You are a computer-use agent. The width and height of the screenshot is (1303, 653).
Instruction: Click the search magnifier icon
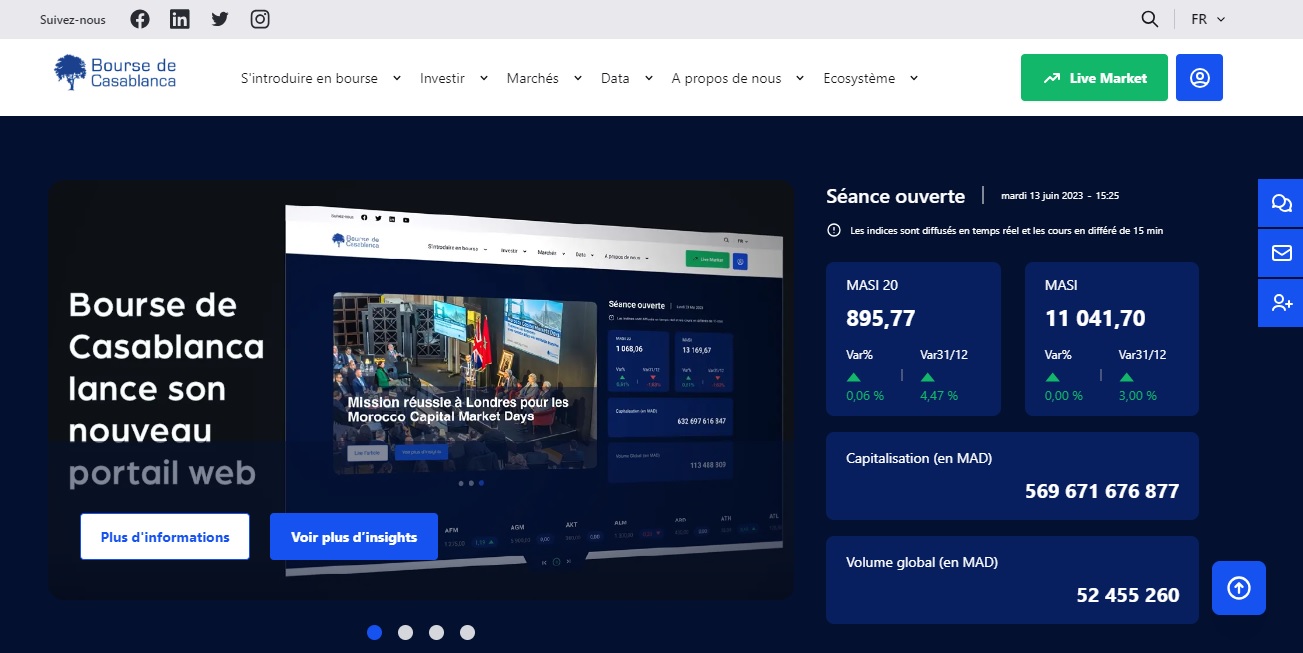tap(1150, 19)
